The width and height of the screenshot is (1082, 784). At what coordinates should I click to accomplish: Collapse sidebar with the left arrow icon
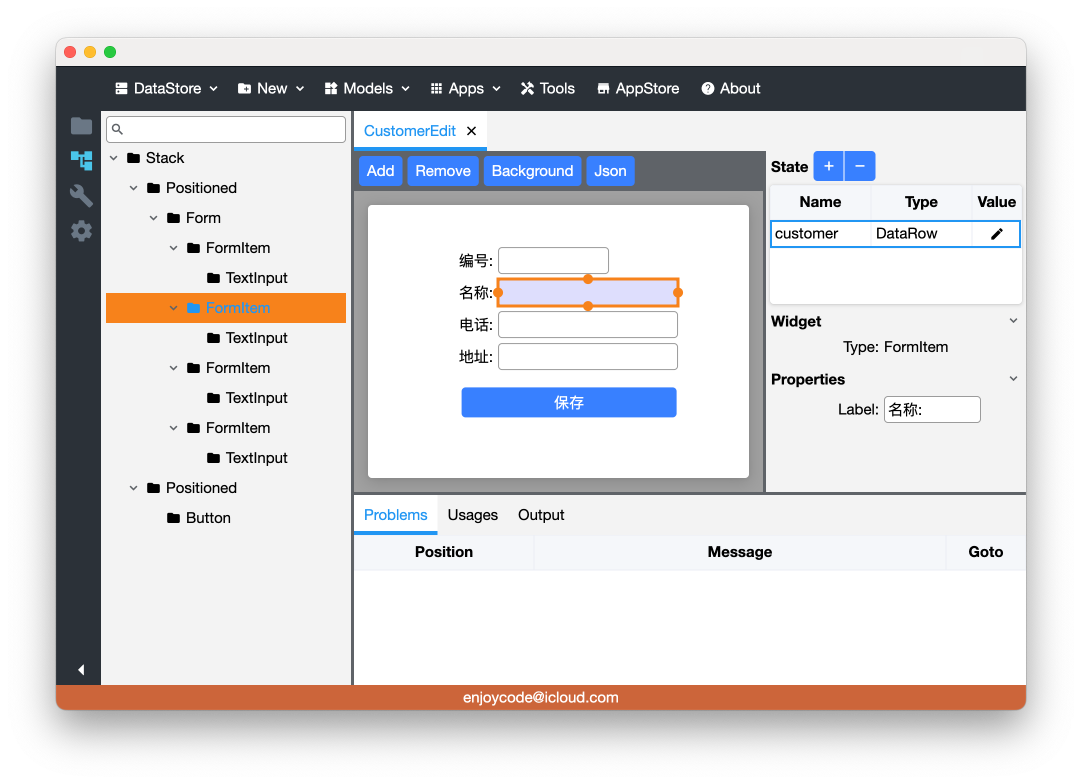click(x=81, y=670)
